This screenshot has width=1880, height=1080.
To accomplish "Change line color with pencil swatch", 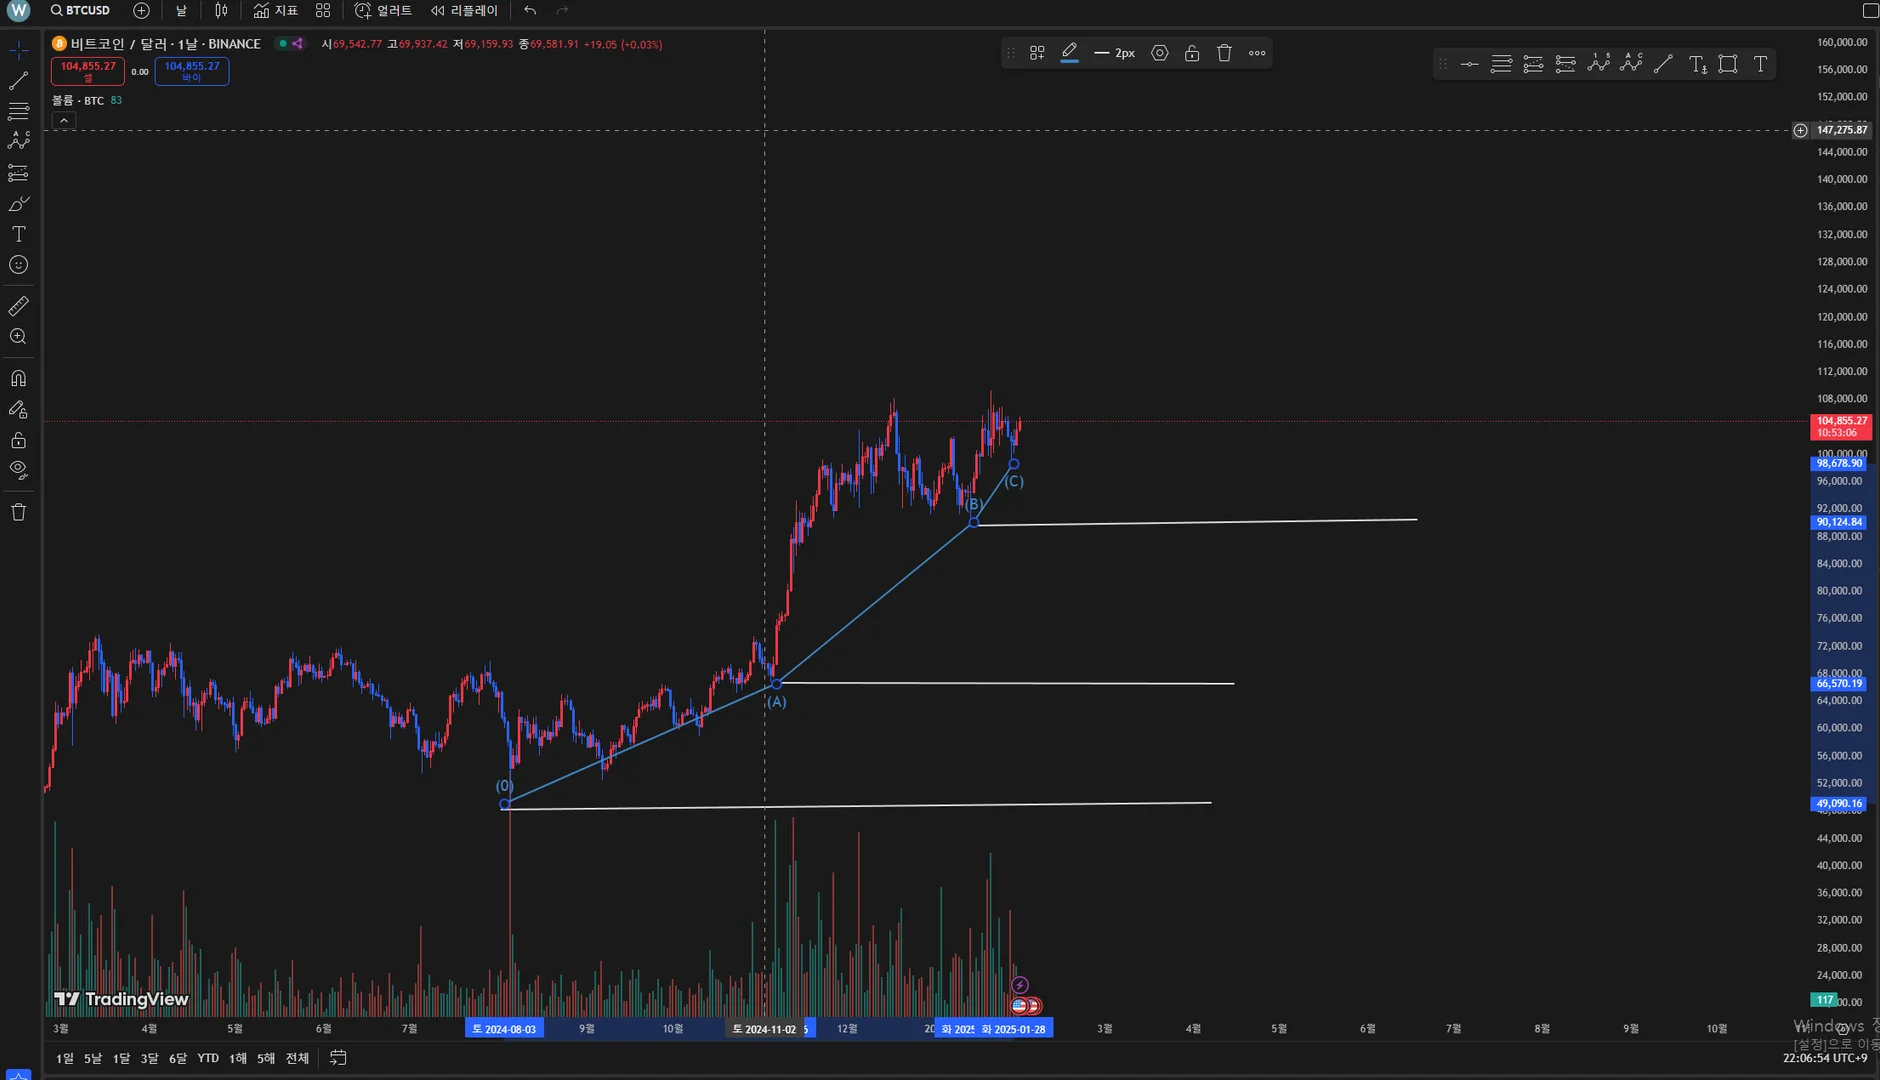I will [1069, 53].
